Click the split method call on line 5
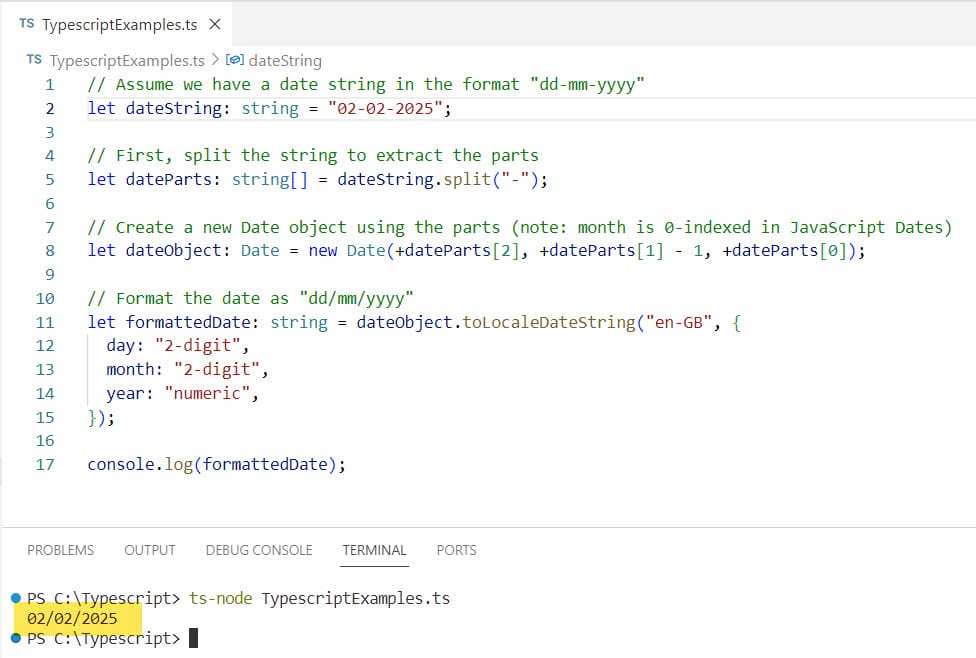 pyautogui.click(x=467, y=180)
